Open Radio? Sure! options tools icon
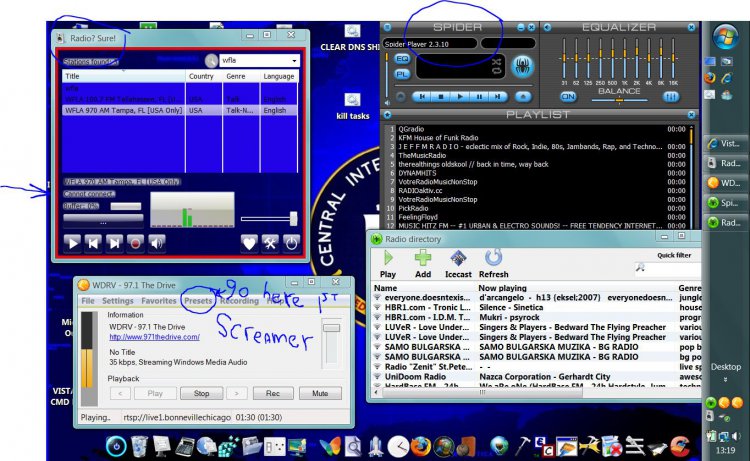 click(270, 243)
